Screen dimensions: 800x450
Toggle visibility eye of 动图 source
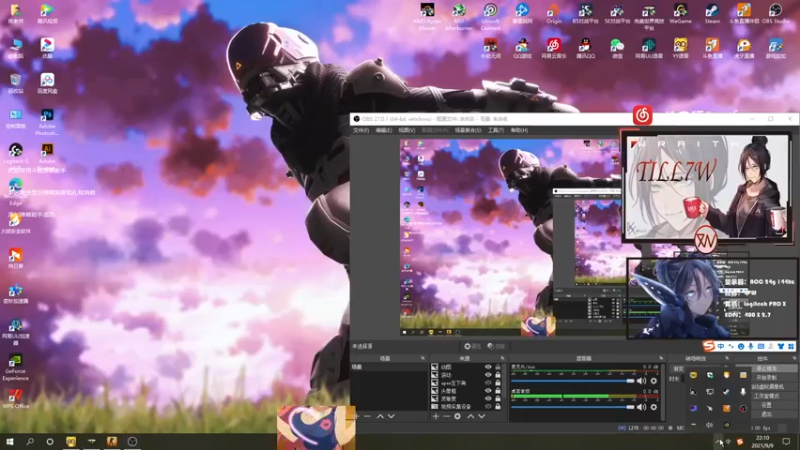pos(488,367)
